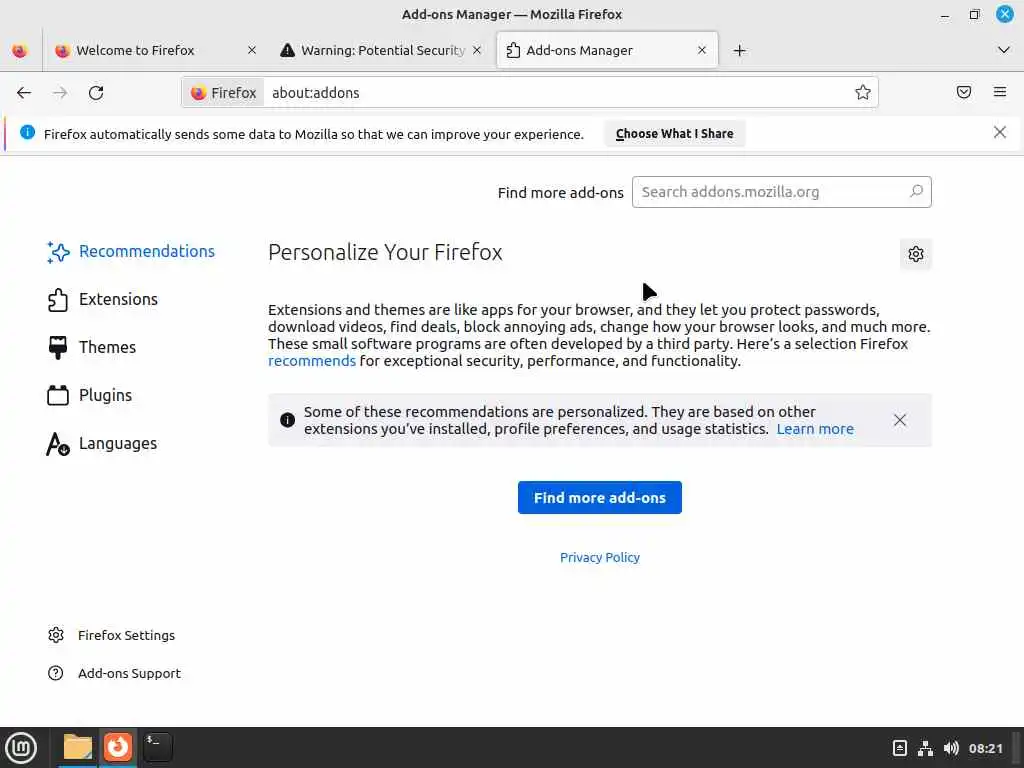Focus the Search addons.mozilla.org field
Image resolution: width=1024 pixels, height=768 pixels.
(782, 192)
